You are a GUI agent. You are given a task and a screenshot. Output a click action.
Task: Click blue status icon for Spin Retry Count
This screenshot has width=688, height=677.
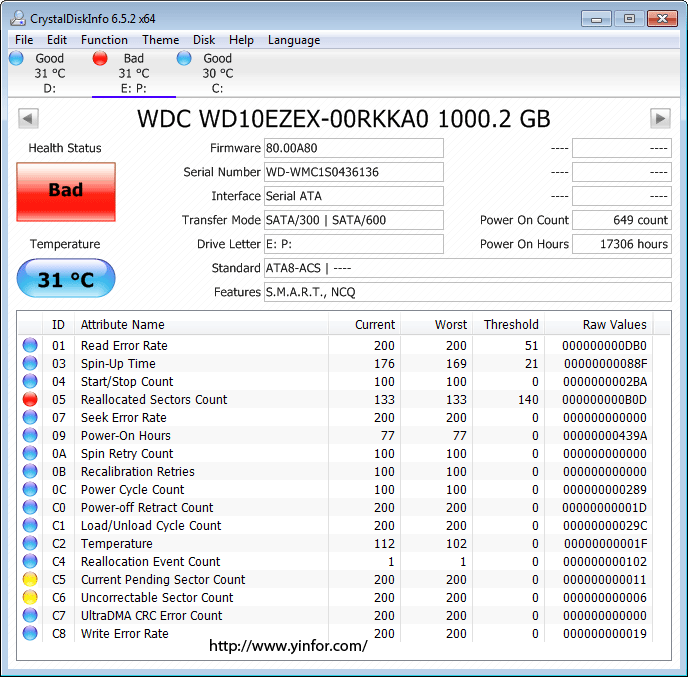[30, 453]
